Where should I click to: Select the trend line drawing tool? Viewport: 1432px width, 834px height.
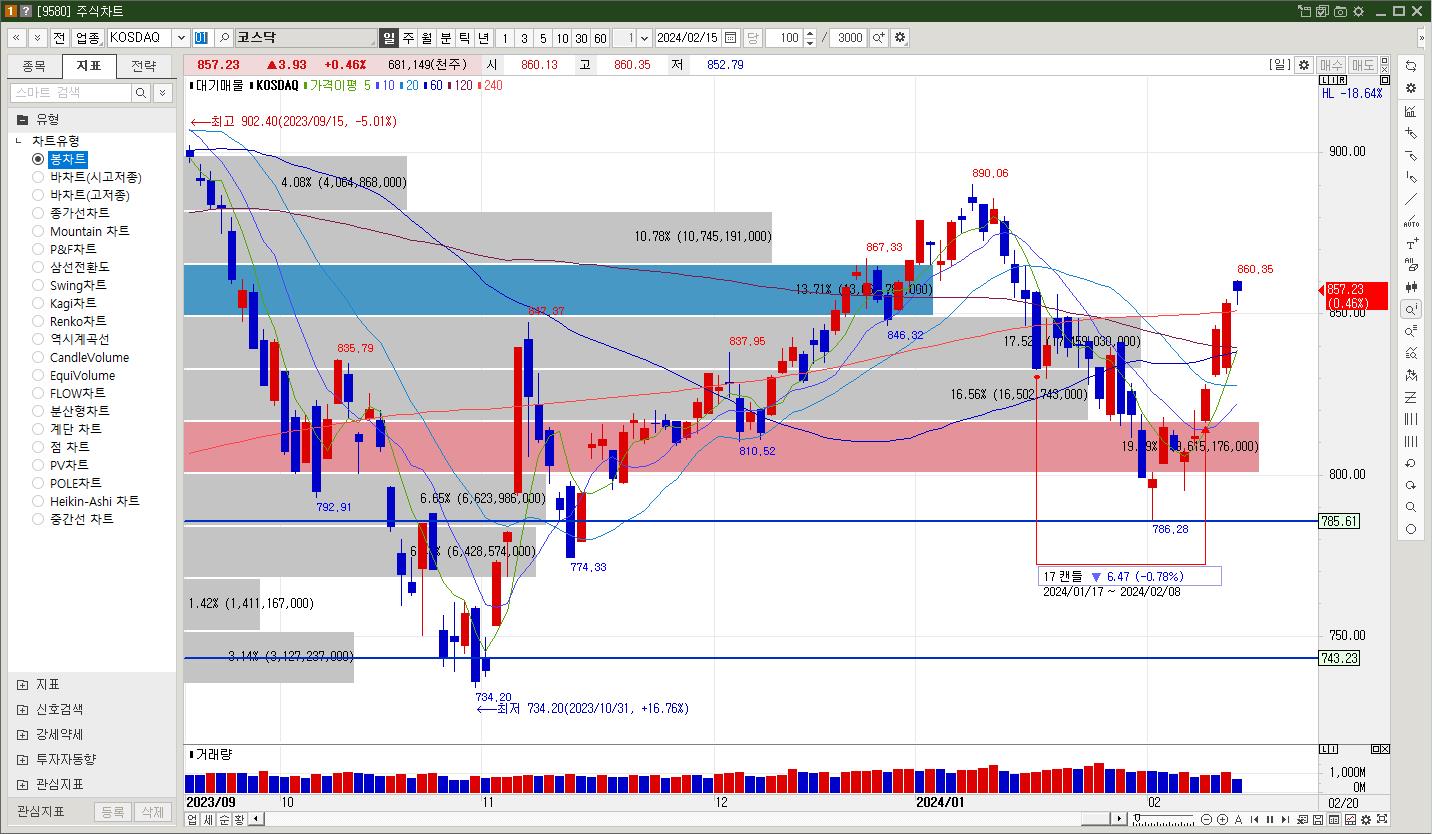(x=1411, y=199)
